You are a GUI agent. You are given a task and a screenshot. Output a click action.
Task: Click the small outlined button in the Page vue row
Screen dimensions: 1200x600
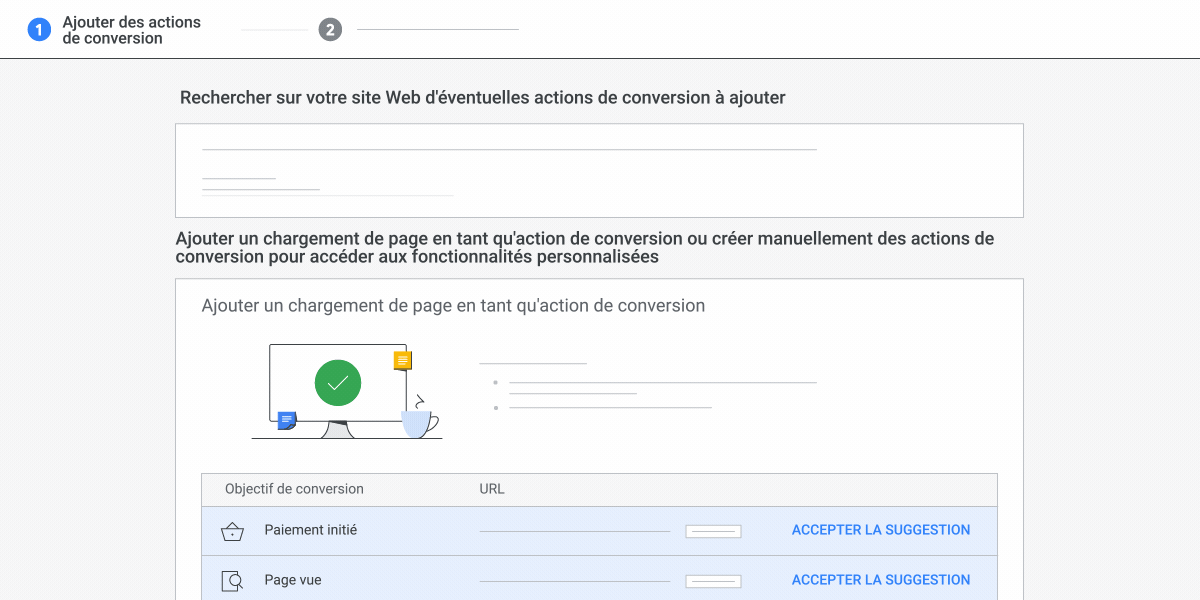[x=713, y=581]
